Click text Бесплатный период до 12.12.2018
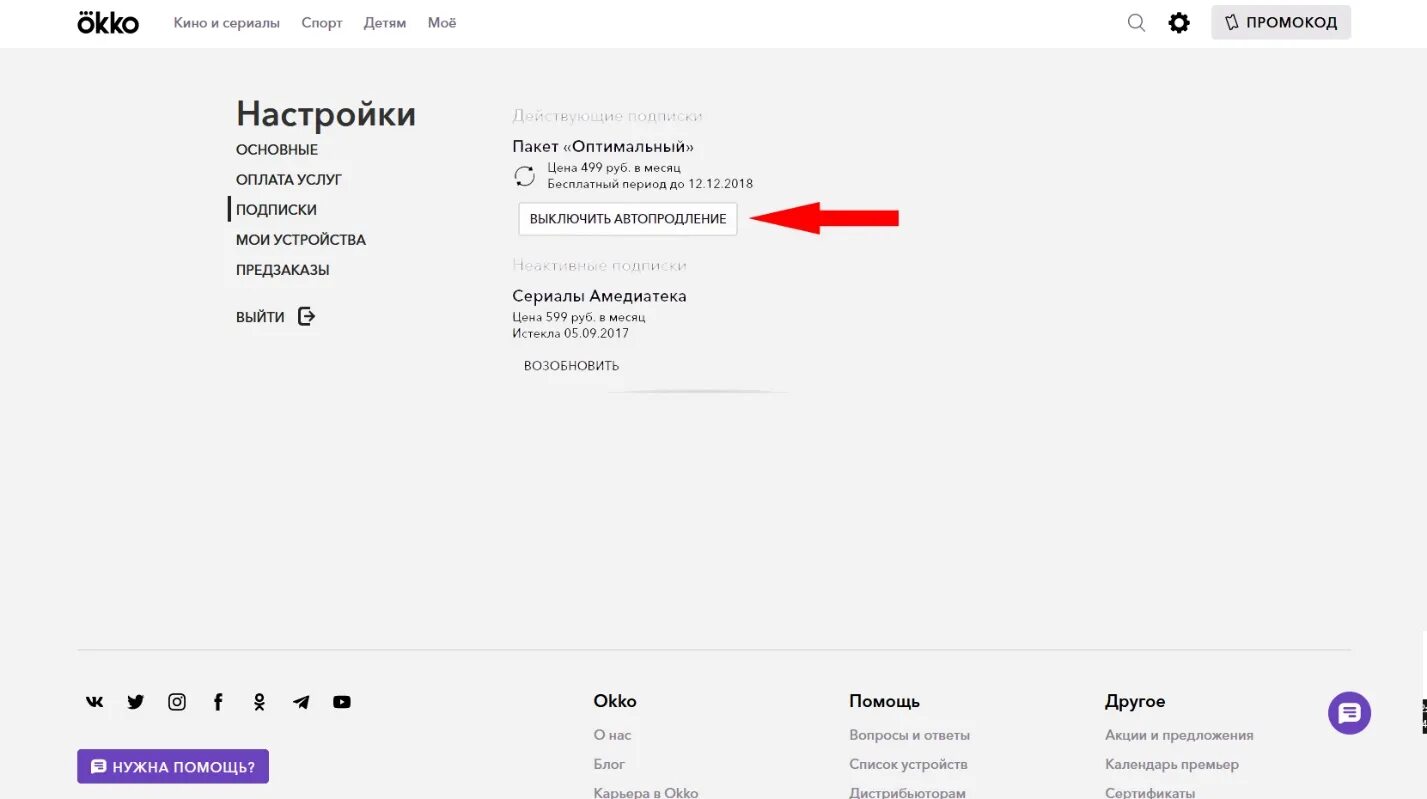Viewport: 1427px width, 799px height. coord(650,184)
